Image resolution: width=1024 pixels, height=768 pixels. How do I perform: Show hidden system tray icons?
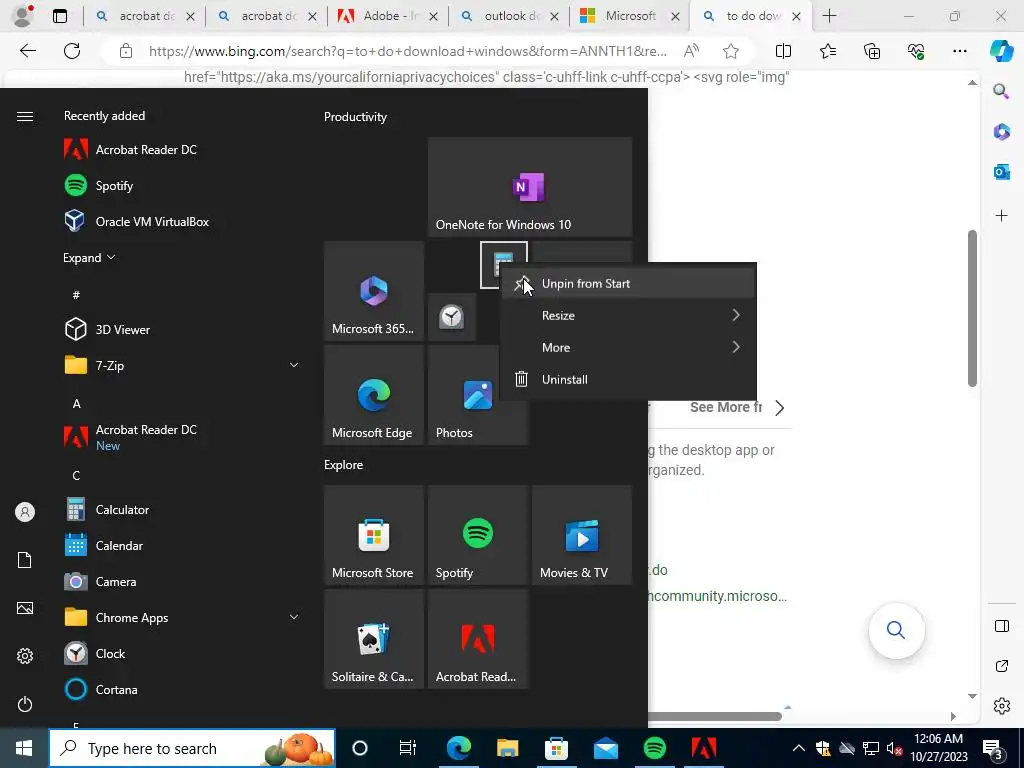pos(798,748)
